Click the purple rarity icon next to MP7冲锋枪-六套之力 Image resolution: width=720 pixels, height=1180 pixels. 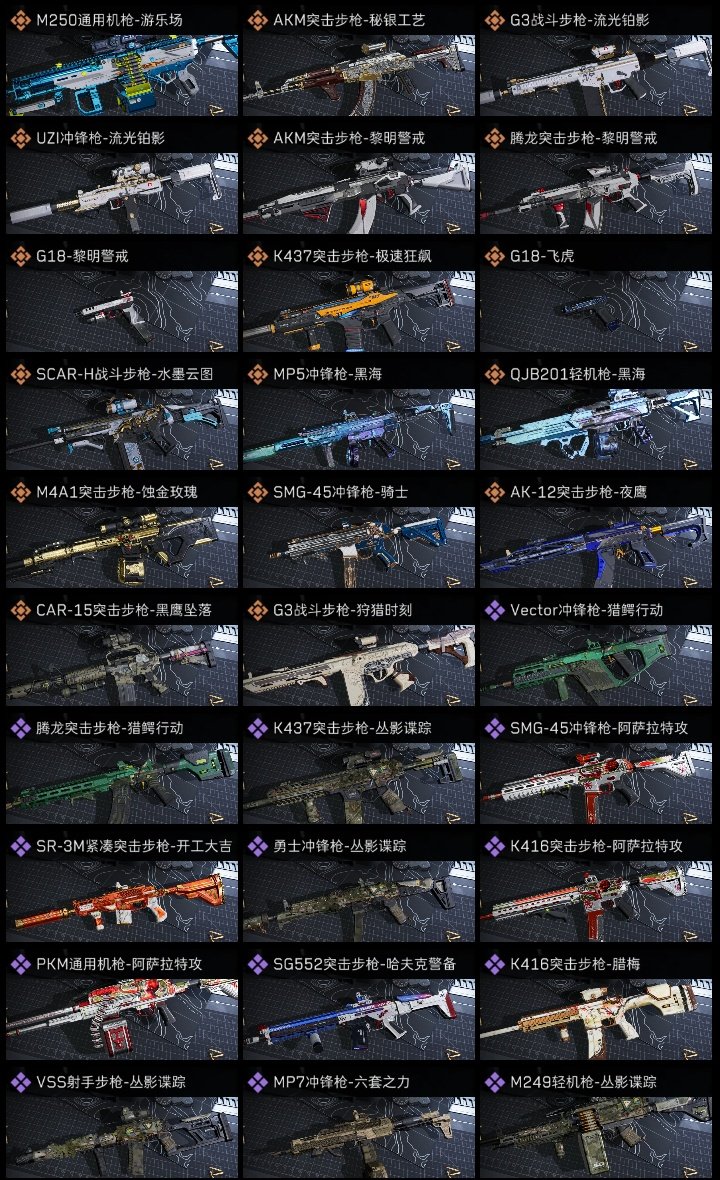pos(257,1082)
